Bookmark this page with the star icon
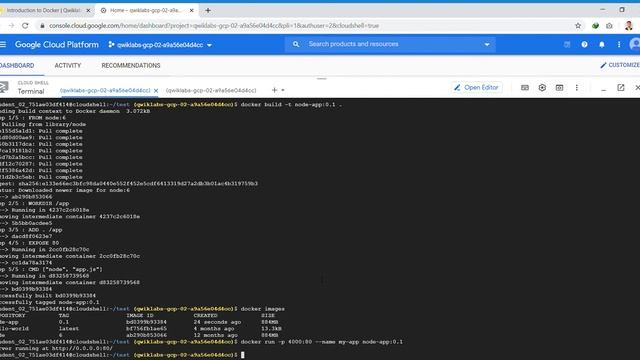 click(578, 26)
